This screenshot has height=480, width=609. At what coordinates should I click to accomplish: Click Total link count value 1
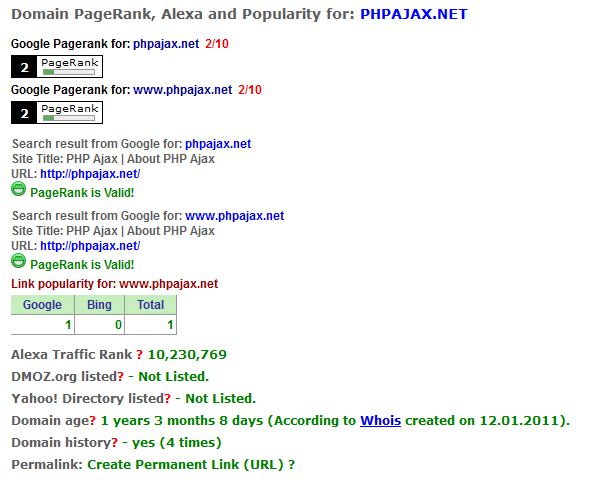pos(170,325)
